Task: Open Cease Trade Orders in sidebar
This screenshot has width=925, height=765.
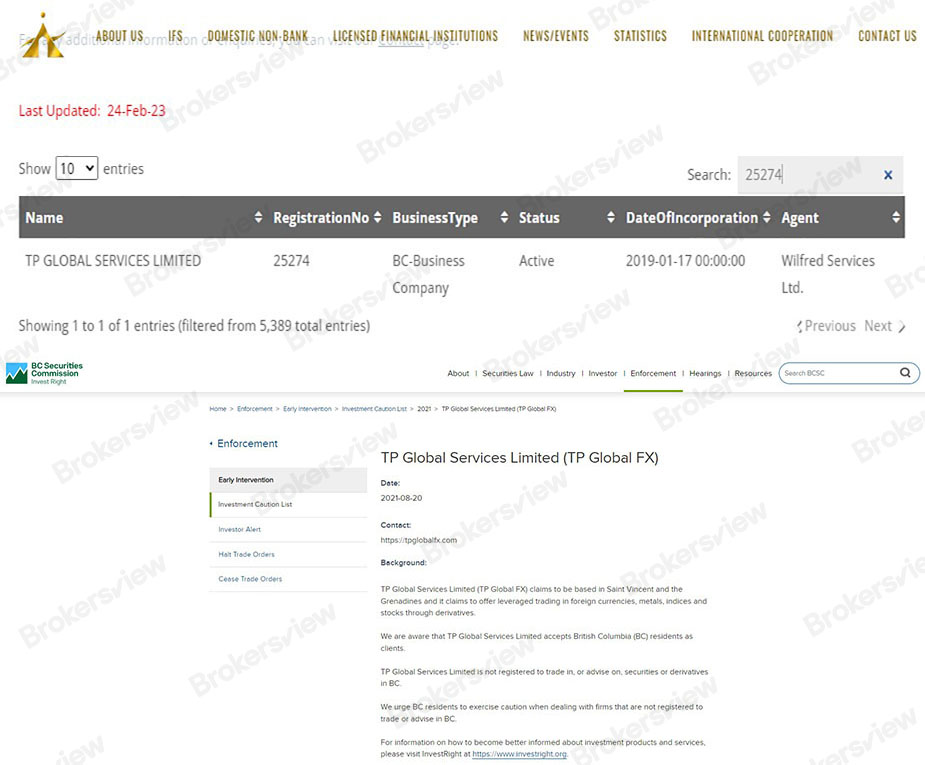Action: (288, 579)
